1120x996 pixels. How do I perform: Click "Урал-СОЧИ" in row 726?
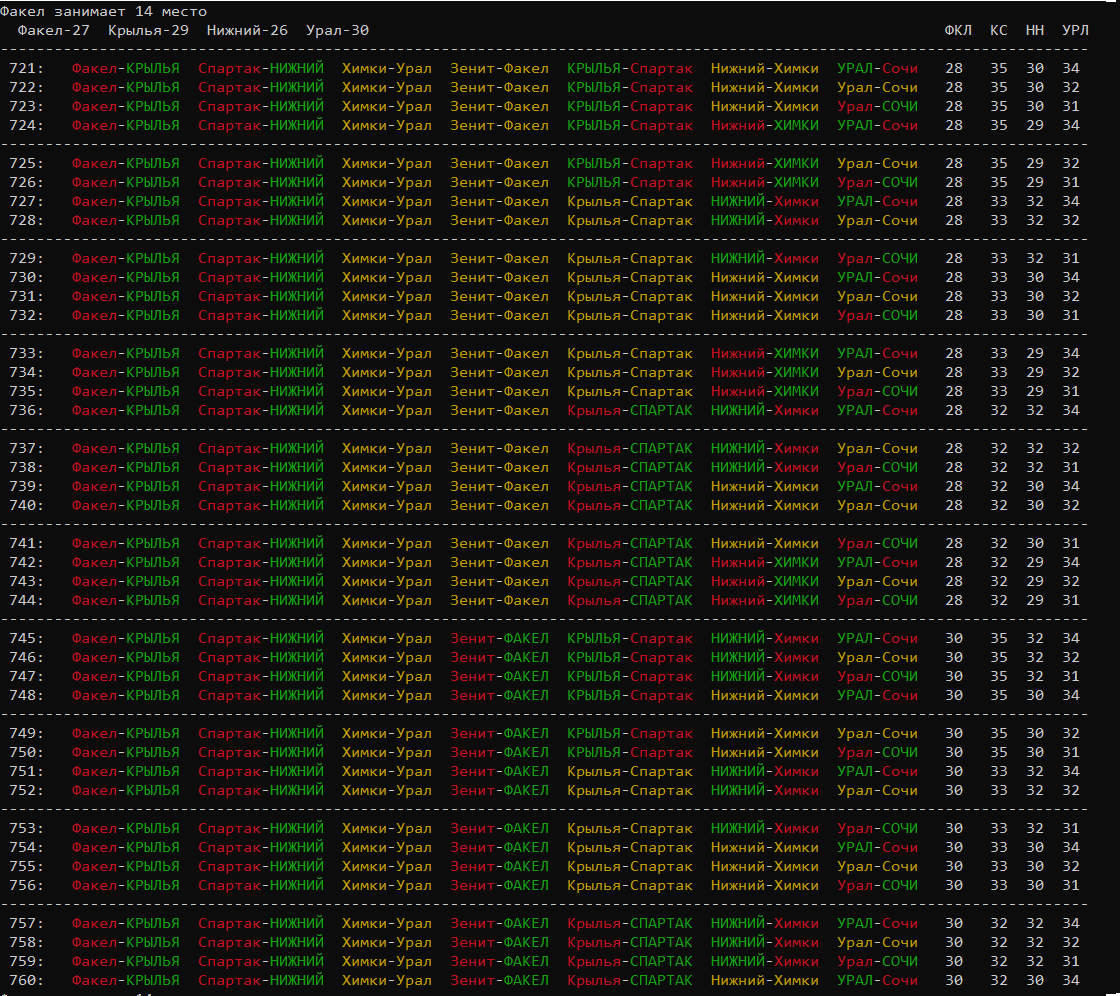(x=877, y=183)
